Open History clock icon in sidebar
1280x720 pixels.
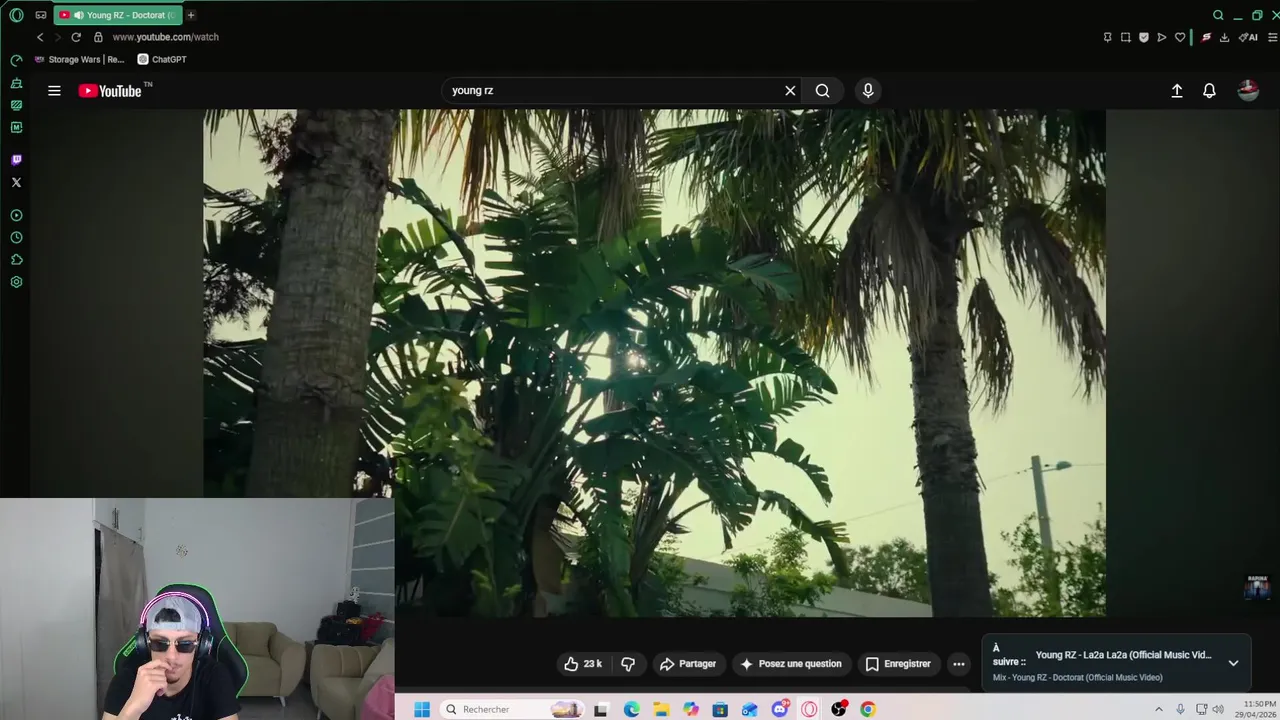(16, 238)
